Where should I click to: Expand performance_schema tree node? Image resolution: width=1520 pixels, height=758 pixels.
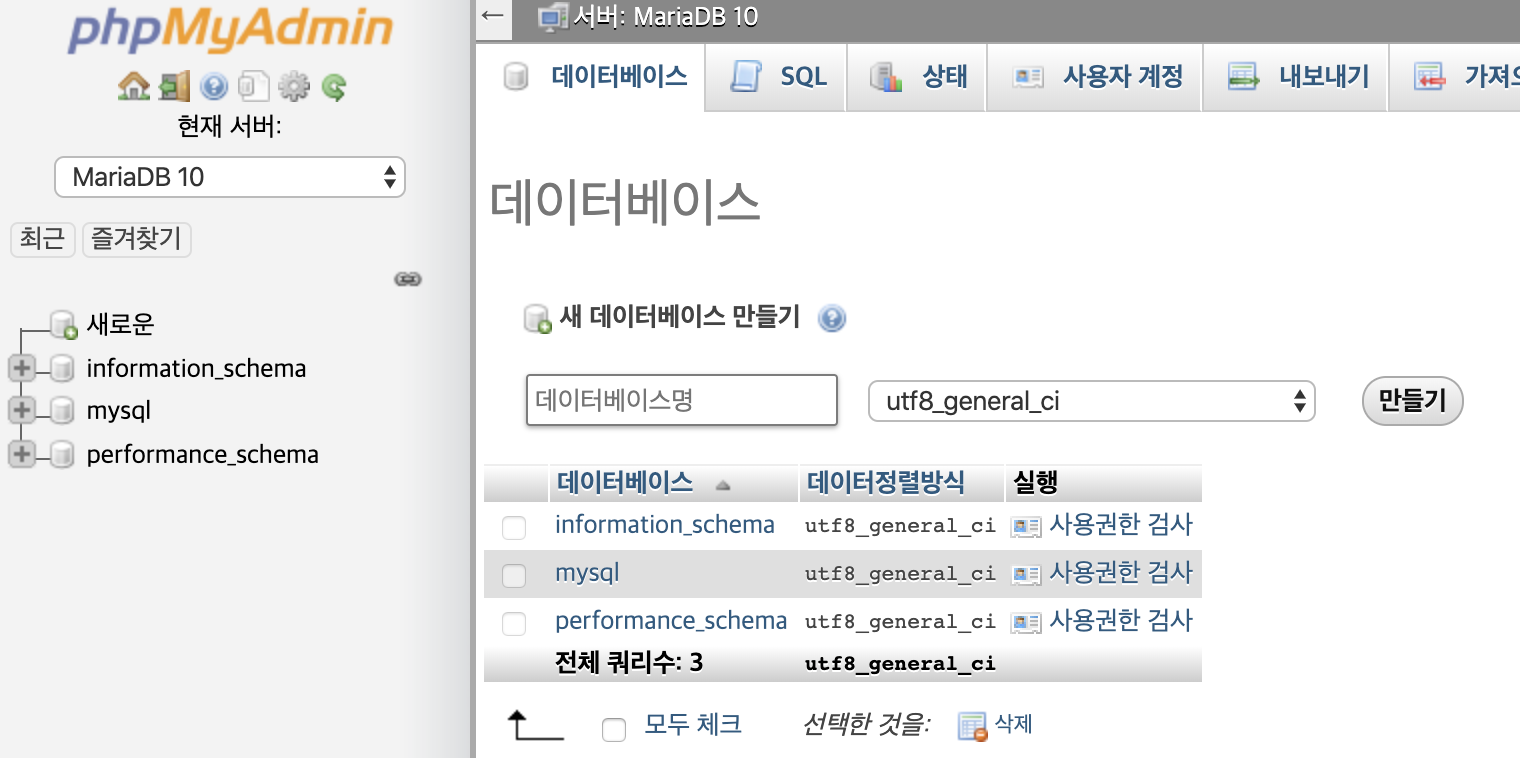[x=21, y=455]
